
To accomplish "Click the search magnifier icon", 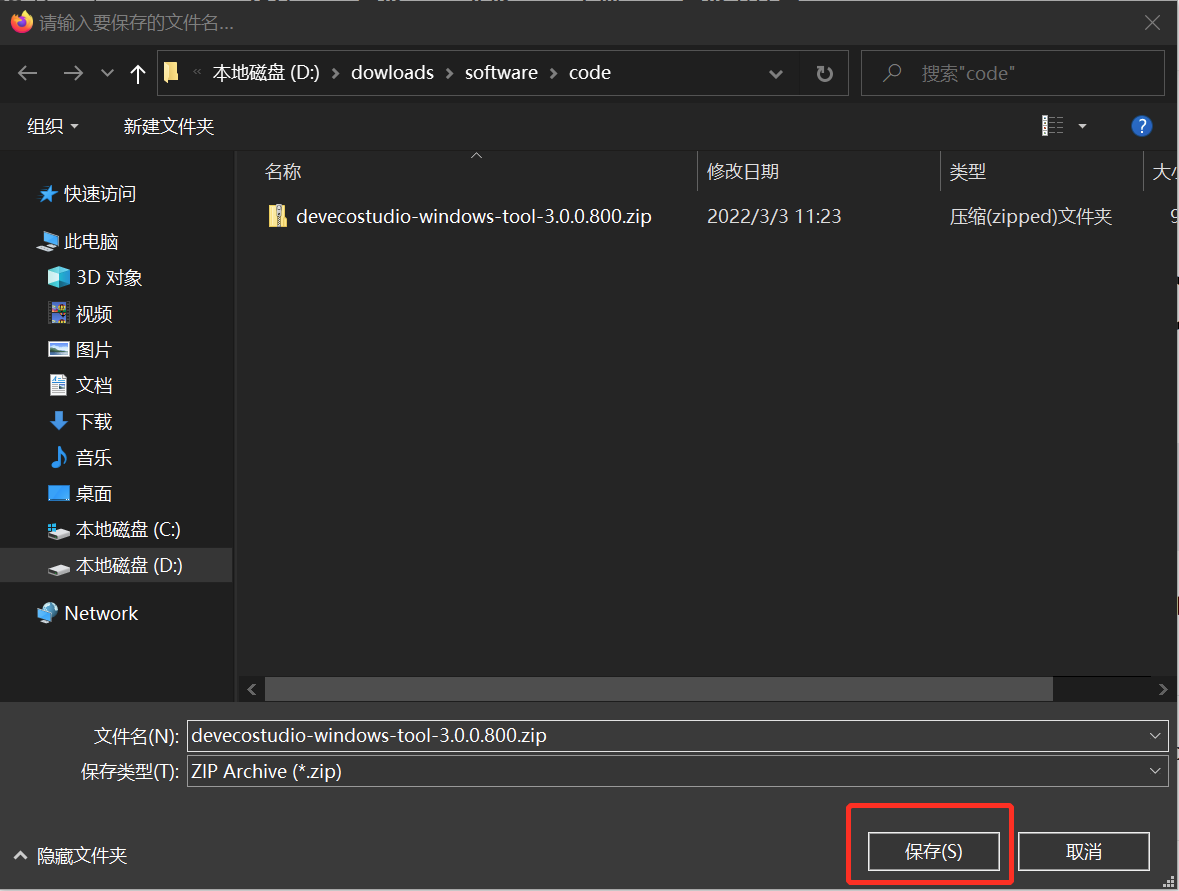I will pyautogui.click(x=893, y=73).
